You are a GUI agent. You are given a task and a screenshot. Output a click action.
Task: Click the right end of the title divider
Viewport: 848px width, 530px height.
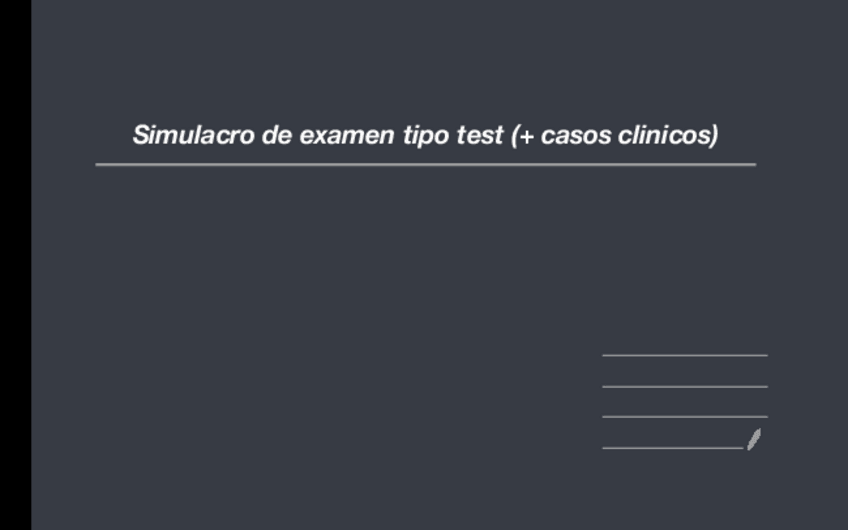[752, 164]
